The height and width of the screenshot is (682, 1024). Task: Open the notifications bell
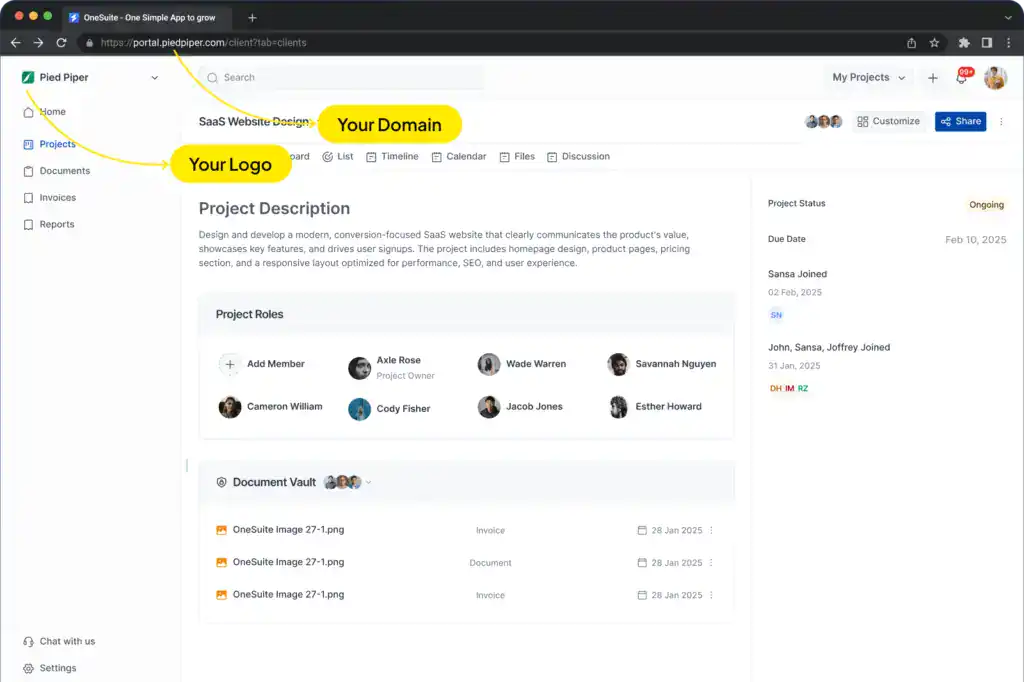click(961, 77)
